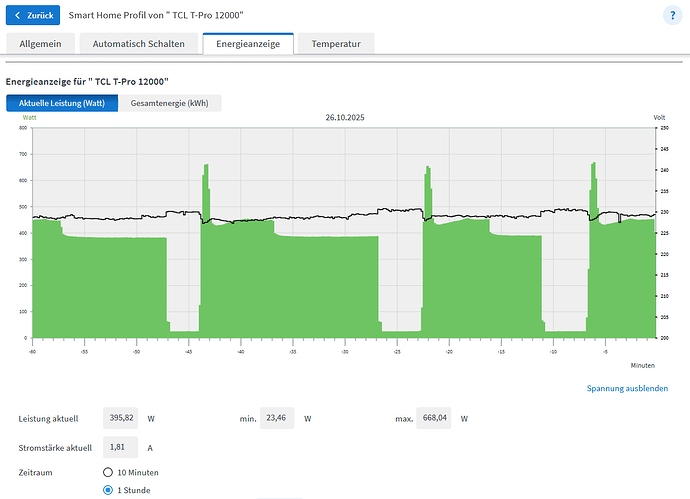Click the max. power value field
Image resolution: width=690 pixels, height=499 pixels.
(433, 418)
